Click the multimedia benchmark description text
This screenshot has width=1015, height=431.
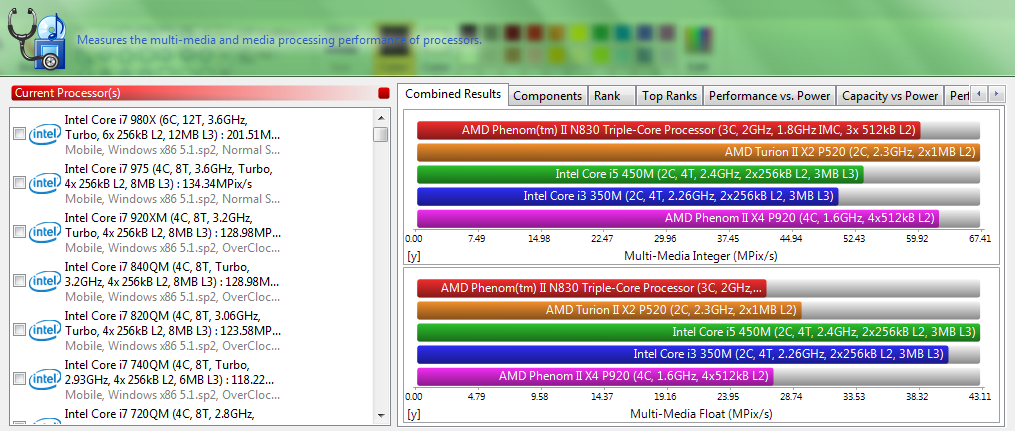tap(279, 40)
